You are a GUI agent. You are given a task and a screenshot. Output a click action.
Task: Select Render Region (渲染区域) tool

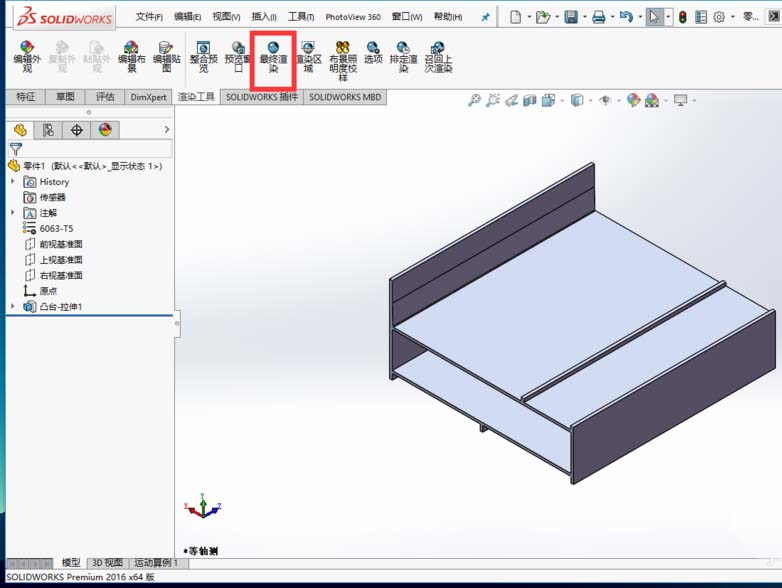[308, 57]
